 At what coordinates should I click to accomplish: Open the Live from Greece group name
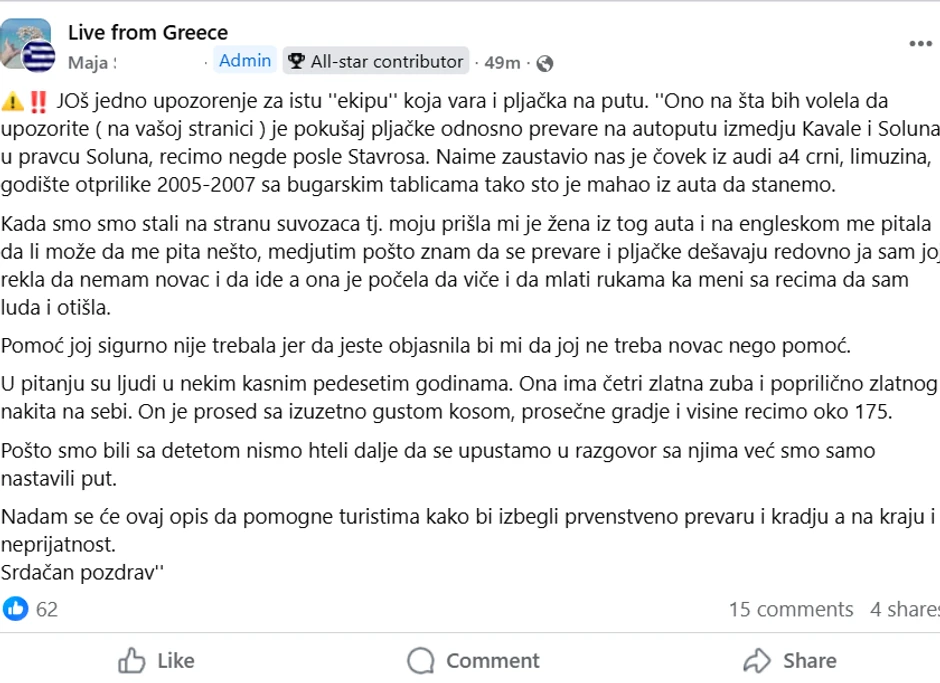point(150,31)
